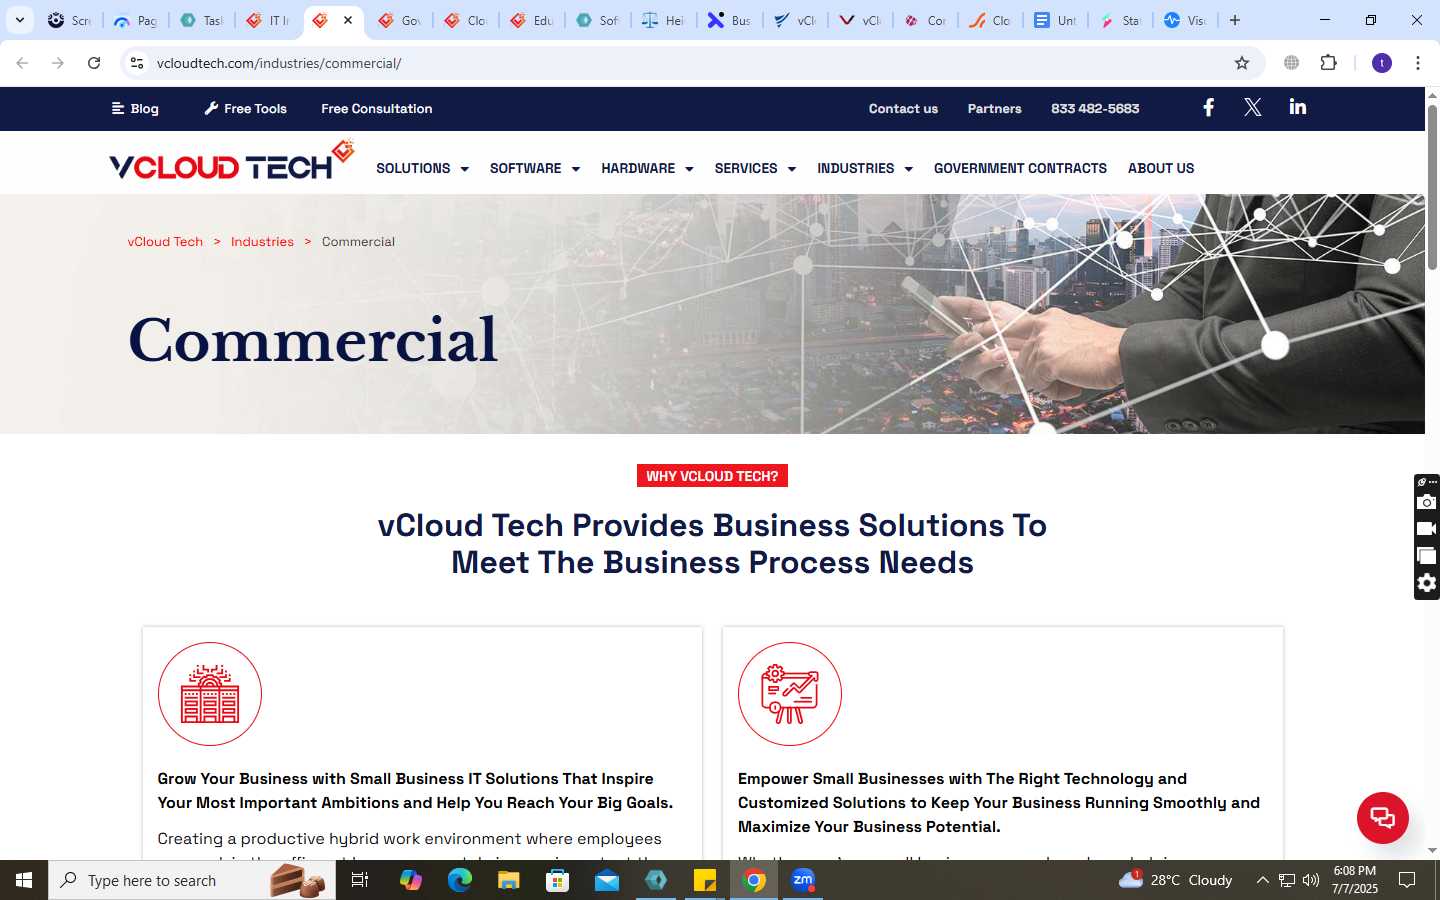Screen dimensions: 1440x900
Task: Open the Hardware navigation menu
Action: pos(647,168)
